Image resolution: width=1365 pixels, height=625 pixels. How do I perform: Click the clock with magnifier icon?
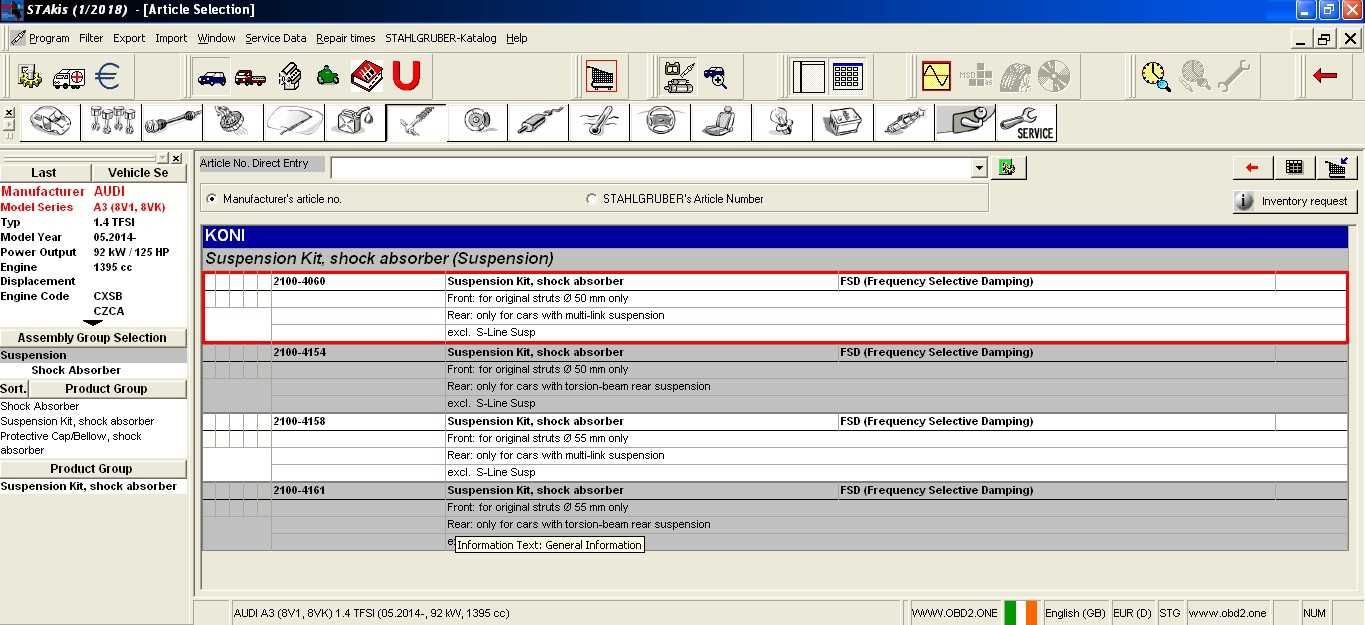click(x=1156, y=76)
